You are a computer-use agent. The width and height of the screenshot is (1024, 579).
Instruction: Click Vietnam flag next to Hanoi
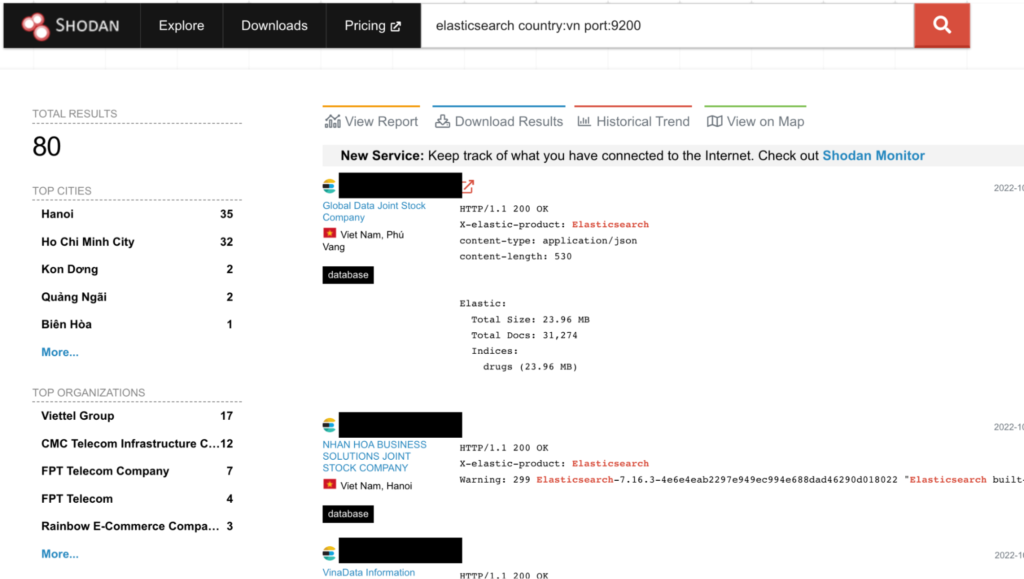click(x=330, y=484)
